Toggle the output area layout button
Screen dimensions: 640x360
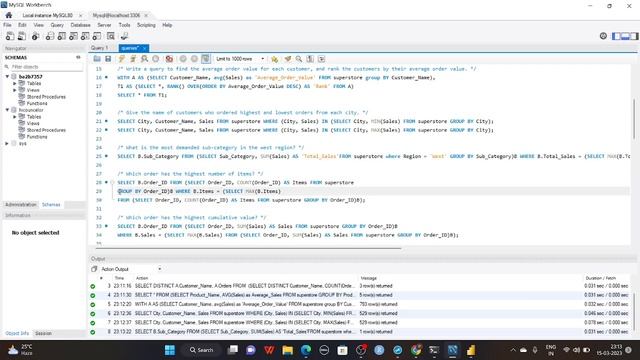pos(625,36)
